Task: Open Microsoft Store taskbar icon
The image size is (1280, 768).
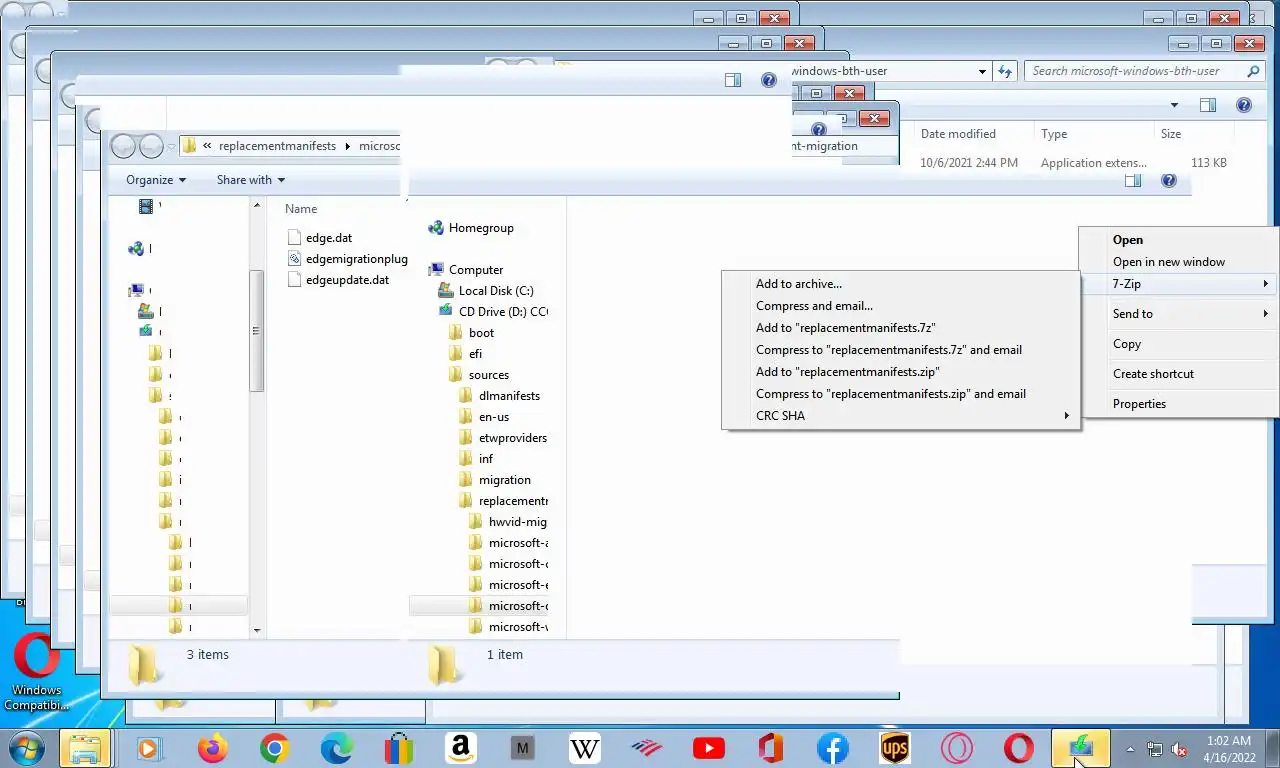Action: 398,748
